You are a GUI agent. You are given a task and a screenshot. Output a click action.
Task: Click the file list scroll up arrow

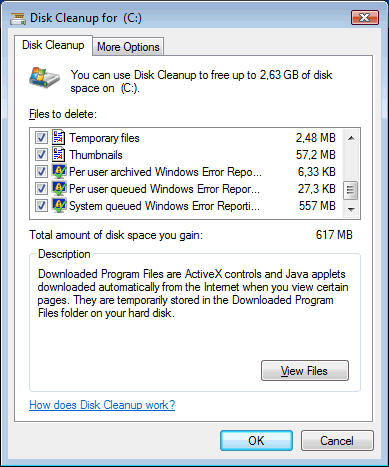coord(351,138)
